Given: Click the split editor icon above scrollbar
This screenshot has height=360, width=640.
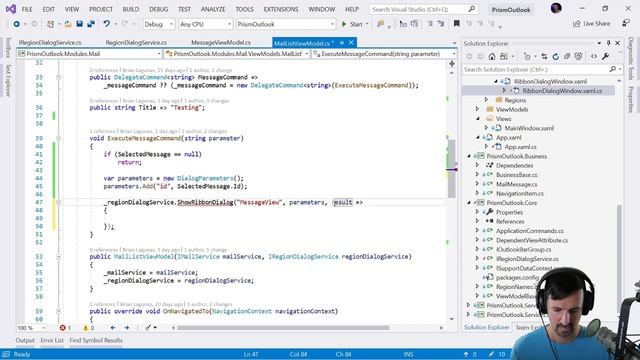Looking at the screenshot, I should [x=452, y=64].
